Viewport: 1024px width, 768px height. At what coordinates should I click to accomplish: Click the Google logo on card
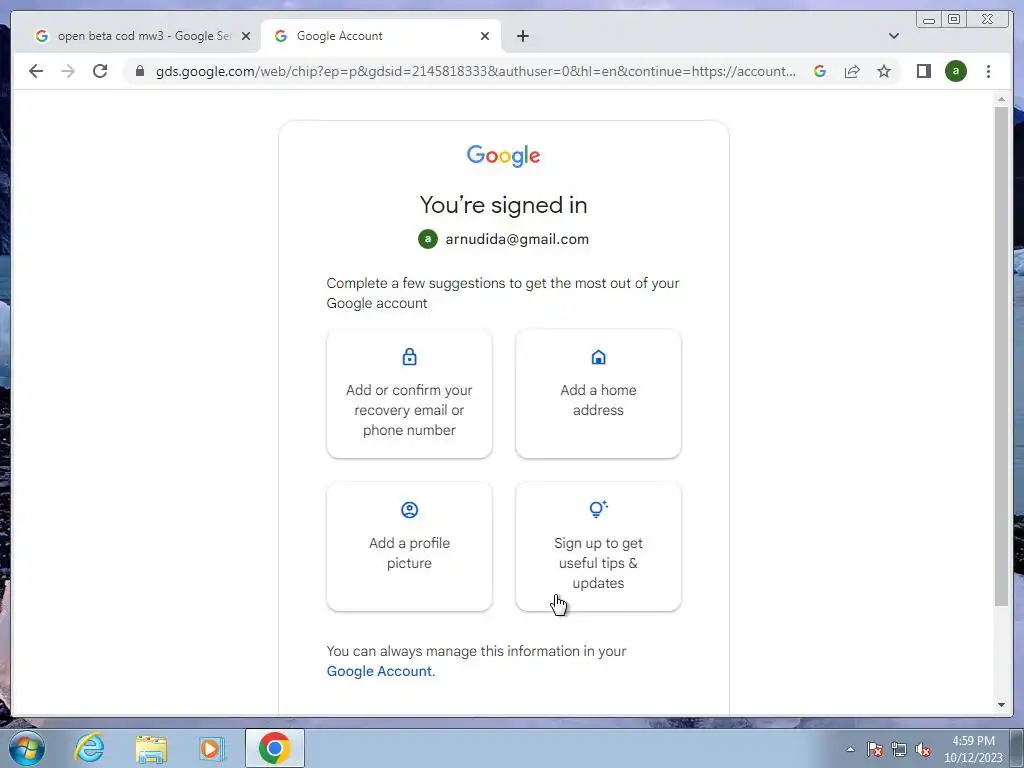[x=504, y=155]
